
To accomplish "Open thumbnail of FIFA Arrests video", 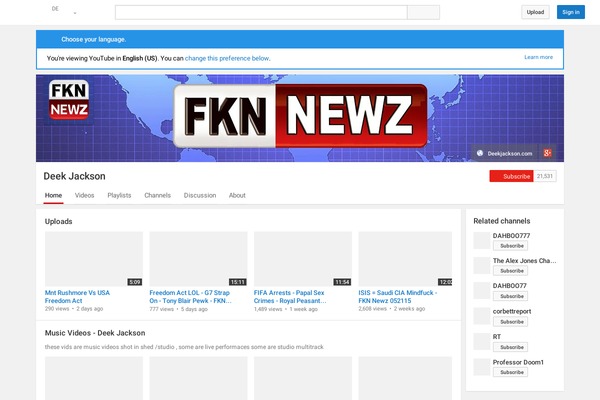I will click(303, 259).
